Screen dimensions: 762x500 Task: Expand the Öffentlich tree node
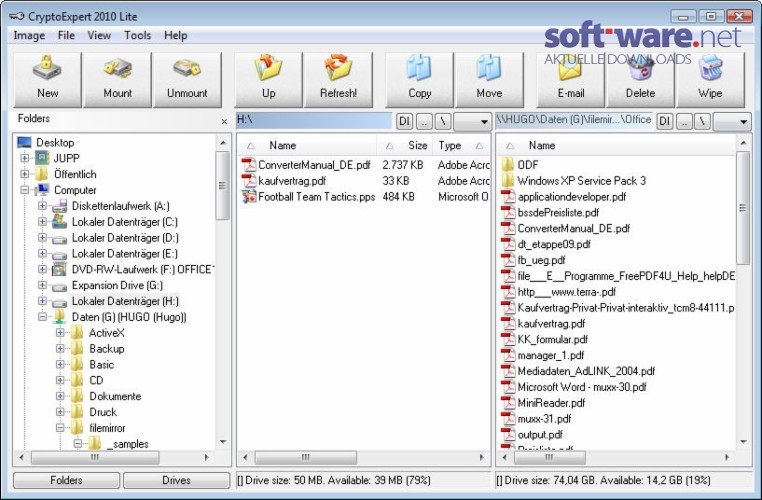tap(25, 174)
